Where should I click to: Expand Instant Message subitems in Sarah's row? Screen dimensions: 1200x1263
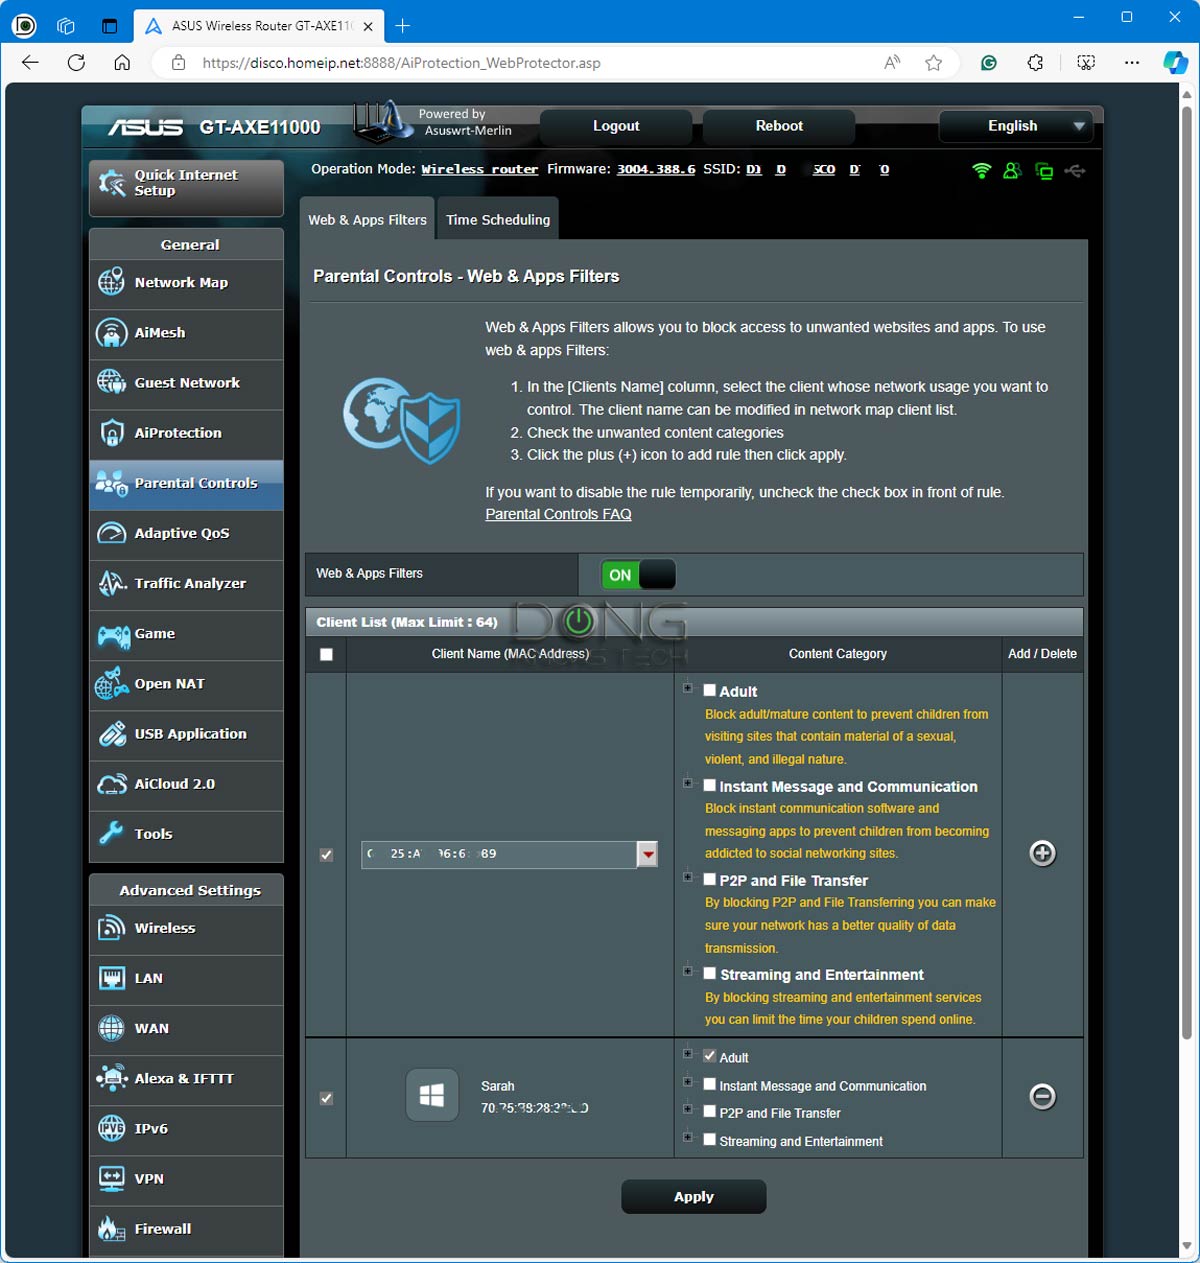tap(688, 1082)
